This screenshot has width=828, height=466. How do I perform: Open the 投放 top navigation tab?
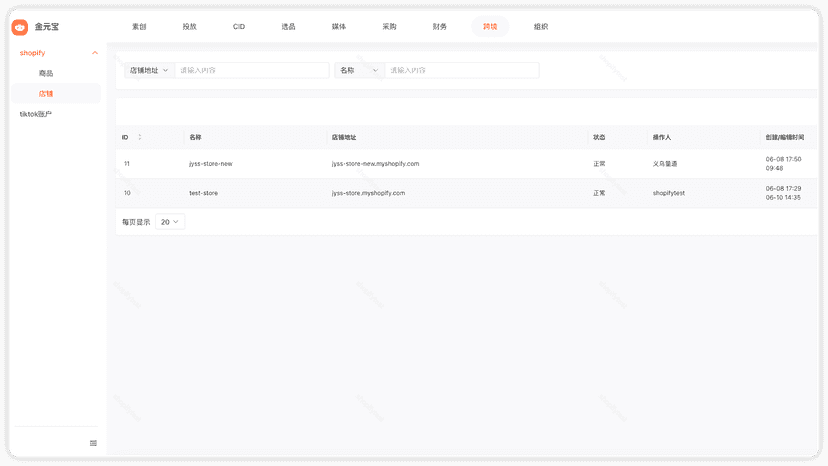(x=190, y=26)
